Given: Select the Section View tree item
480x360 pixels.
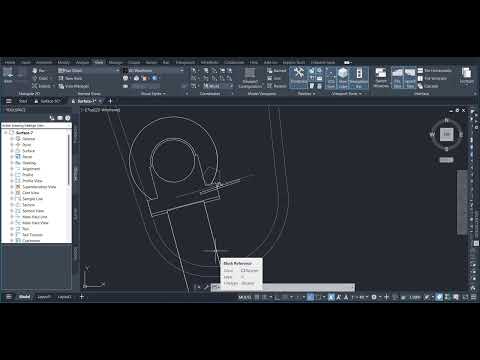Looking at the screenshot, I should click(33, 211).
